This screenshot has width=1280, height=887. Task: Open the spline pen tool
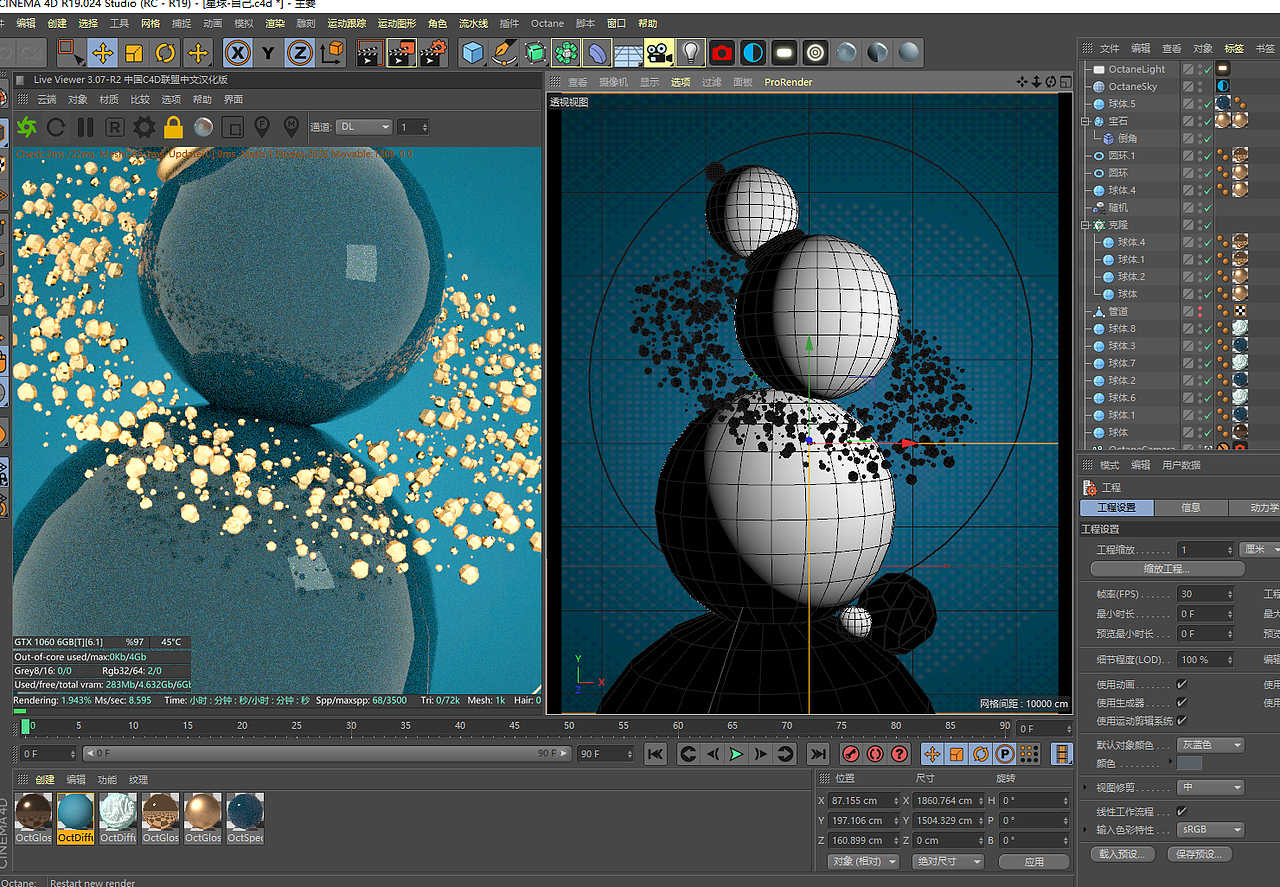tap(504, 53)
